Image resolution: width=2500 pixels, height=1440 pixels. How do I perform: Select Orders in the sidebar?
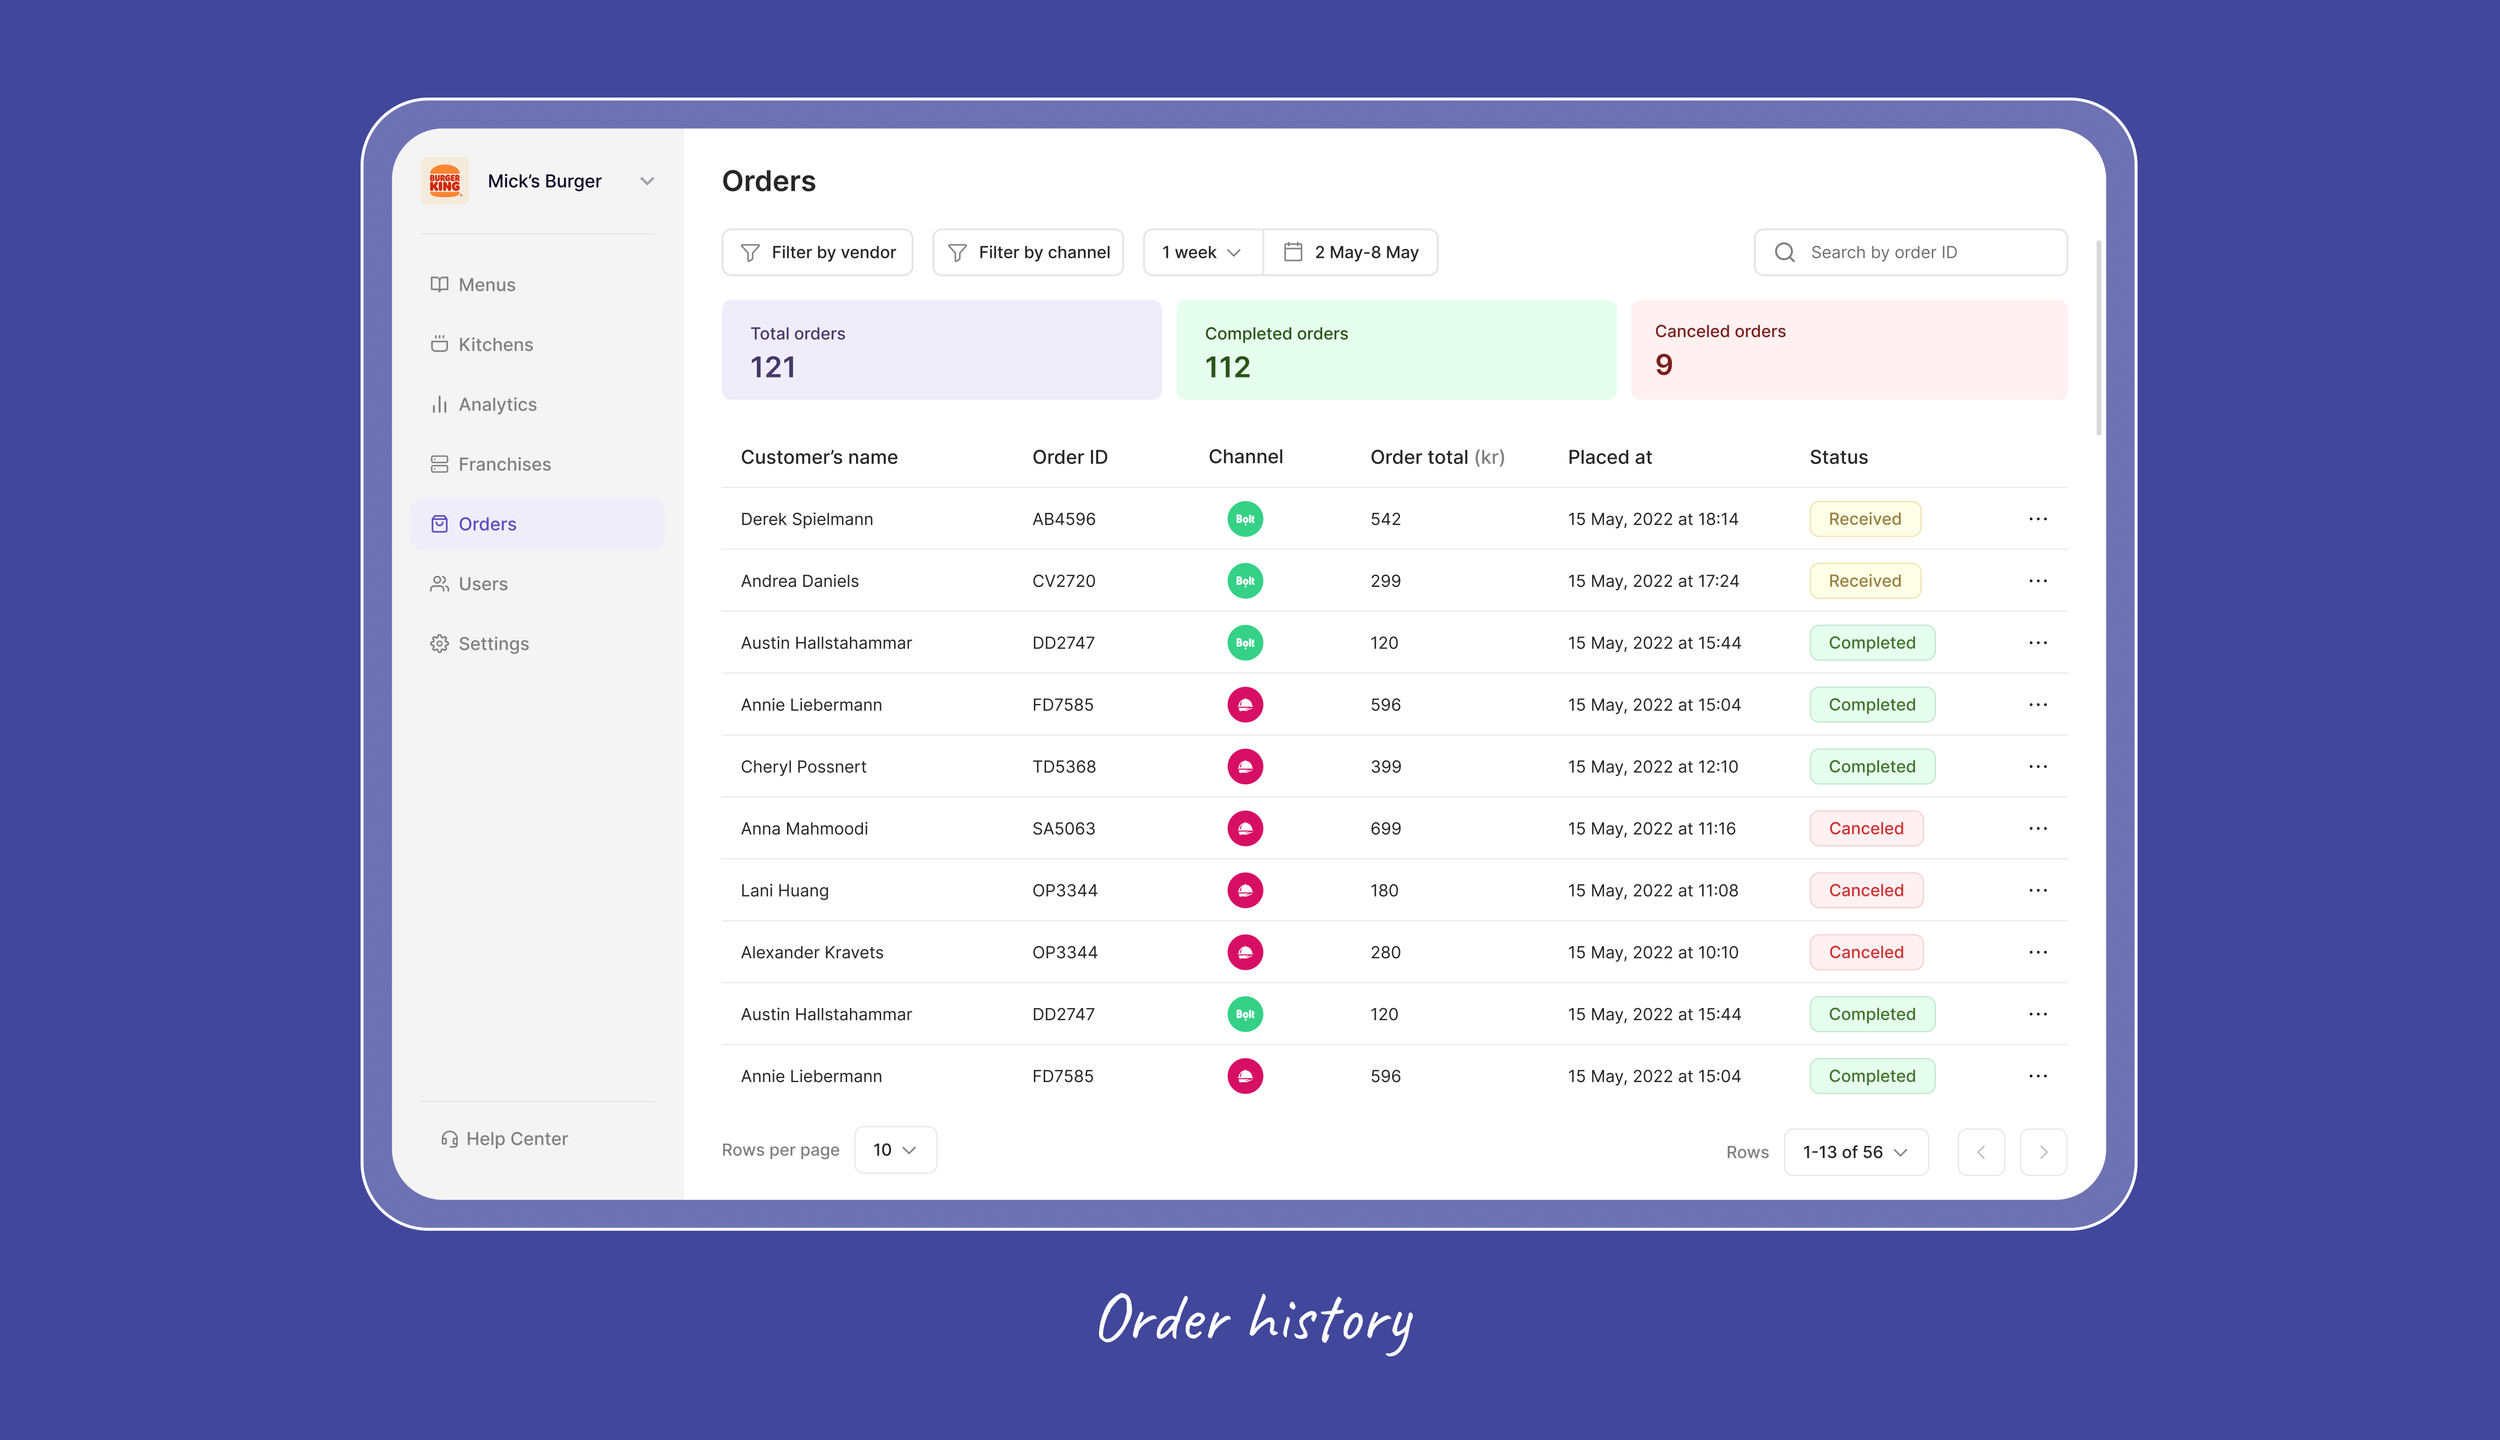537,524
